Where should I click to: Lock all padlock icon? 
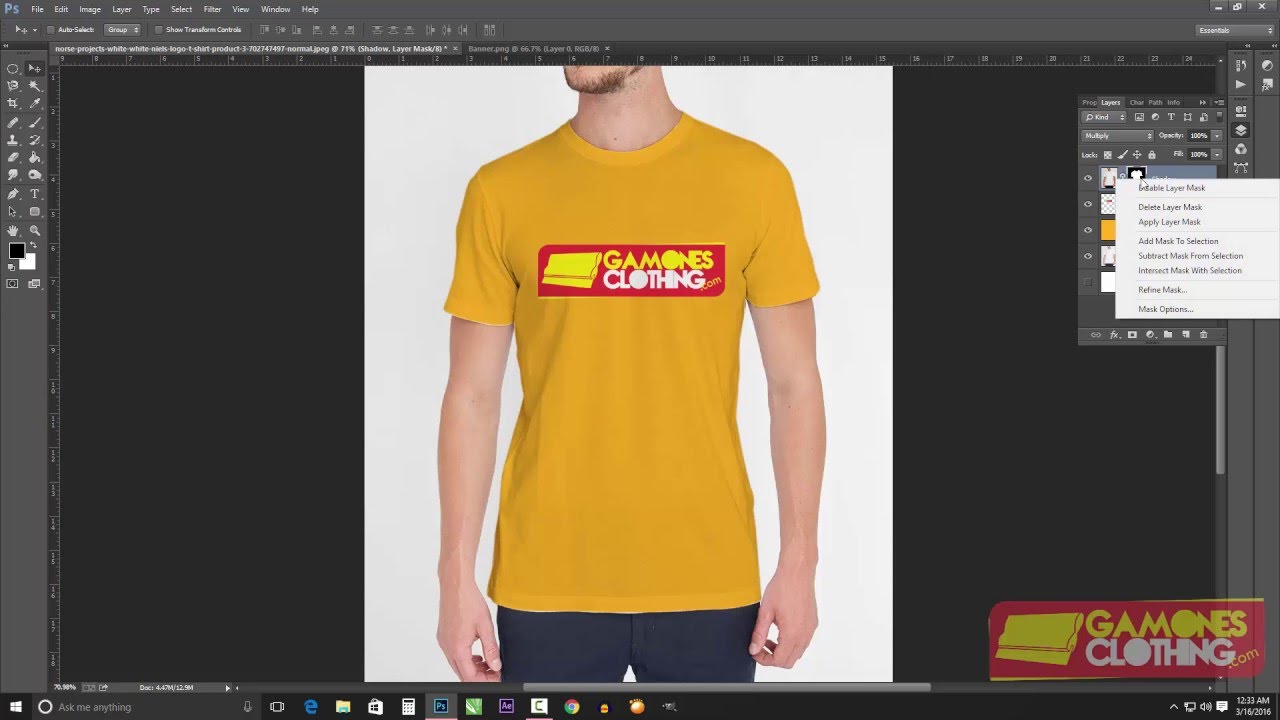1151,155
